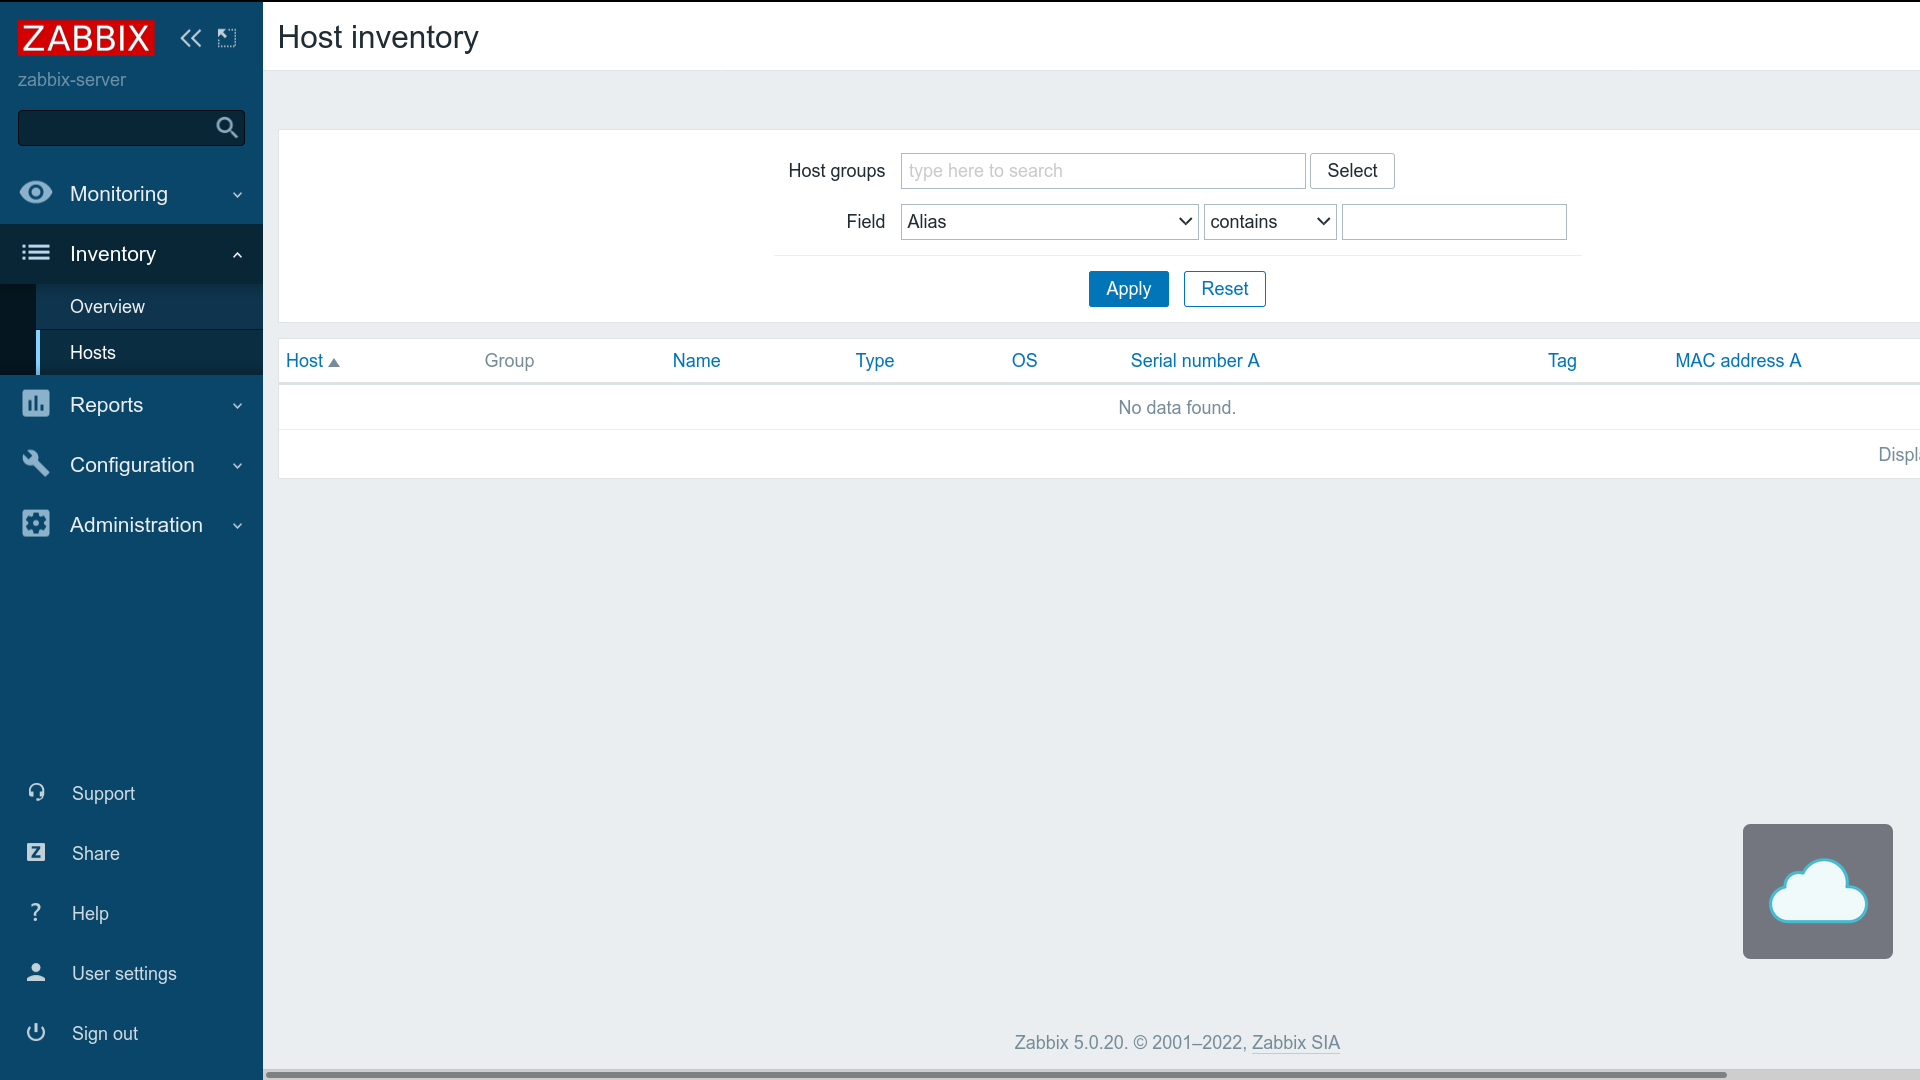This screenshot has height=1080, width=1920.
Task: Select Hosts submenu item
Action: pyautogui.click(x=93, y=353)
